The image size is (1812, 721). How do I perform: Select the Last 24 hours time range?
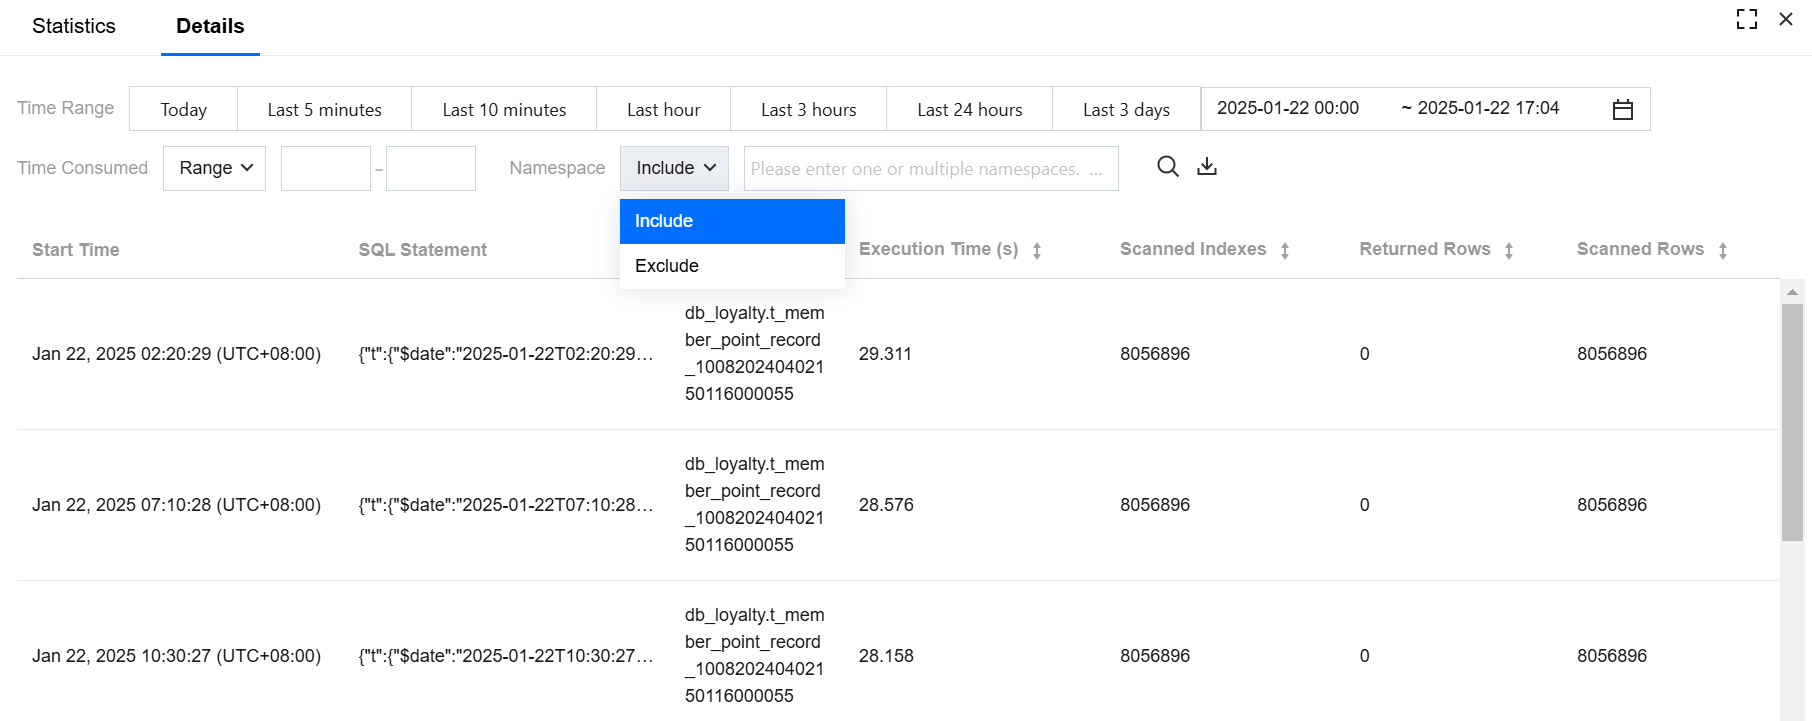click(x=969, y=109)
